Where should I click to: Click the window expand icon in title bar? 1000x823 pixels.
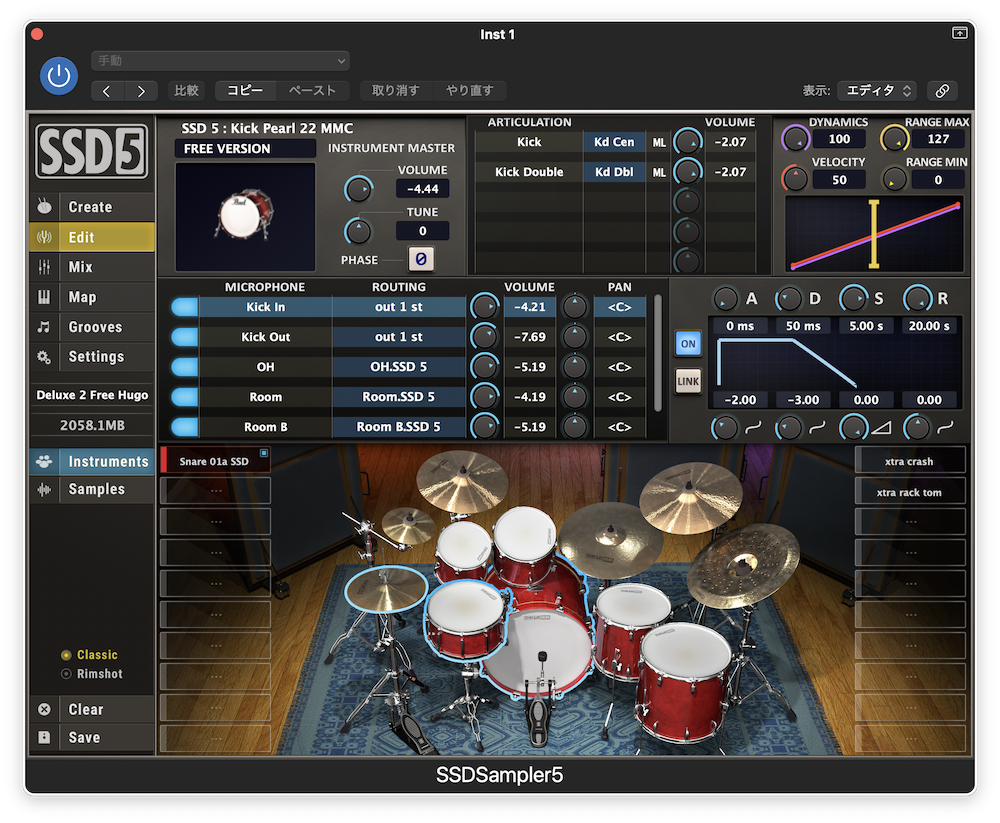pyautogui.click(x=960, y=33)
